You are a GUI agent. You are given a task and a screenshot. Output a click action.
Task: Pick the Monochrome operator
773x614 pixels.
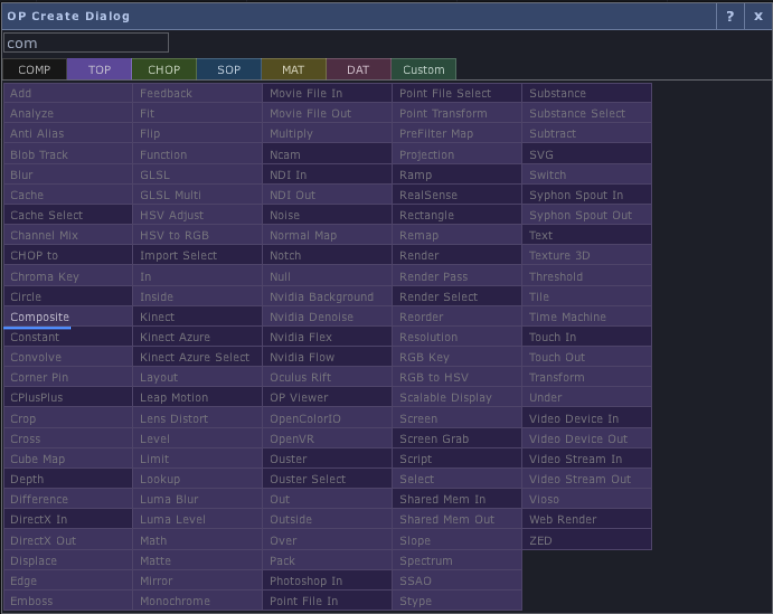click(x=197, y=601)
